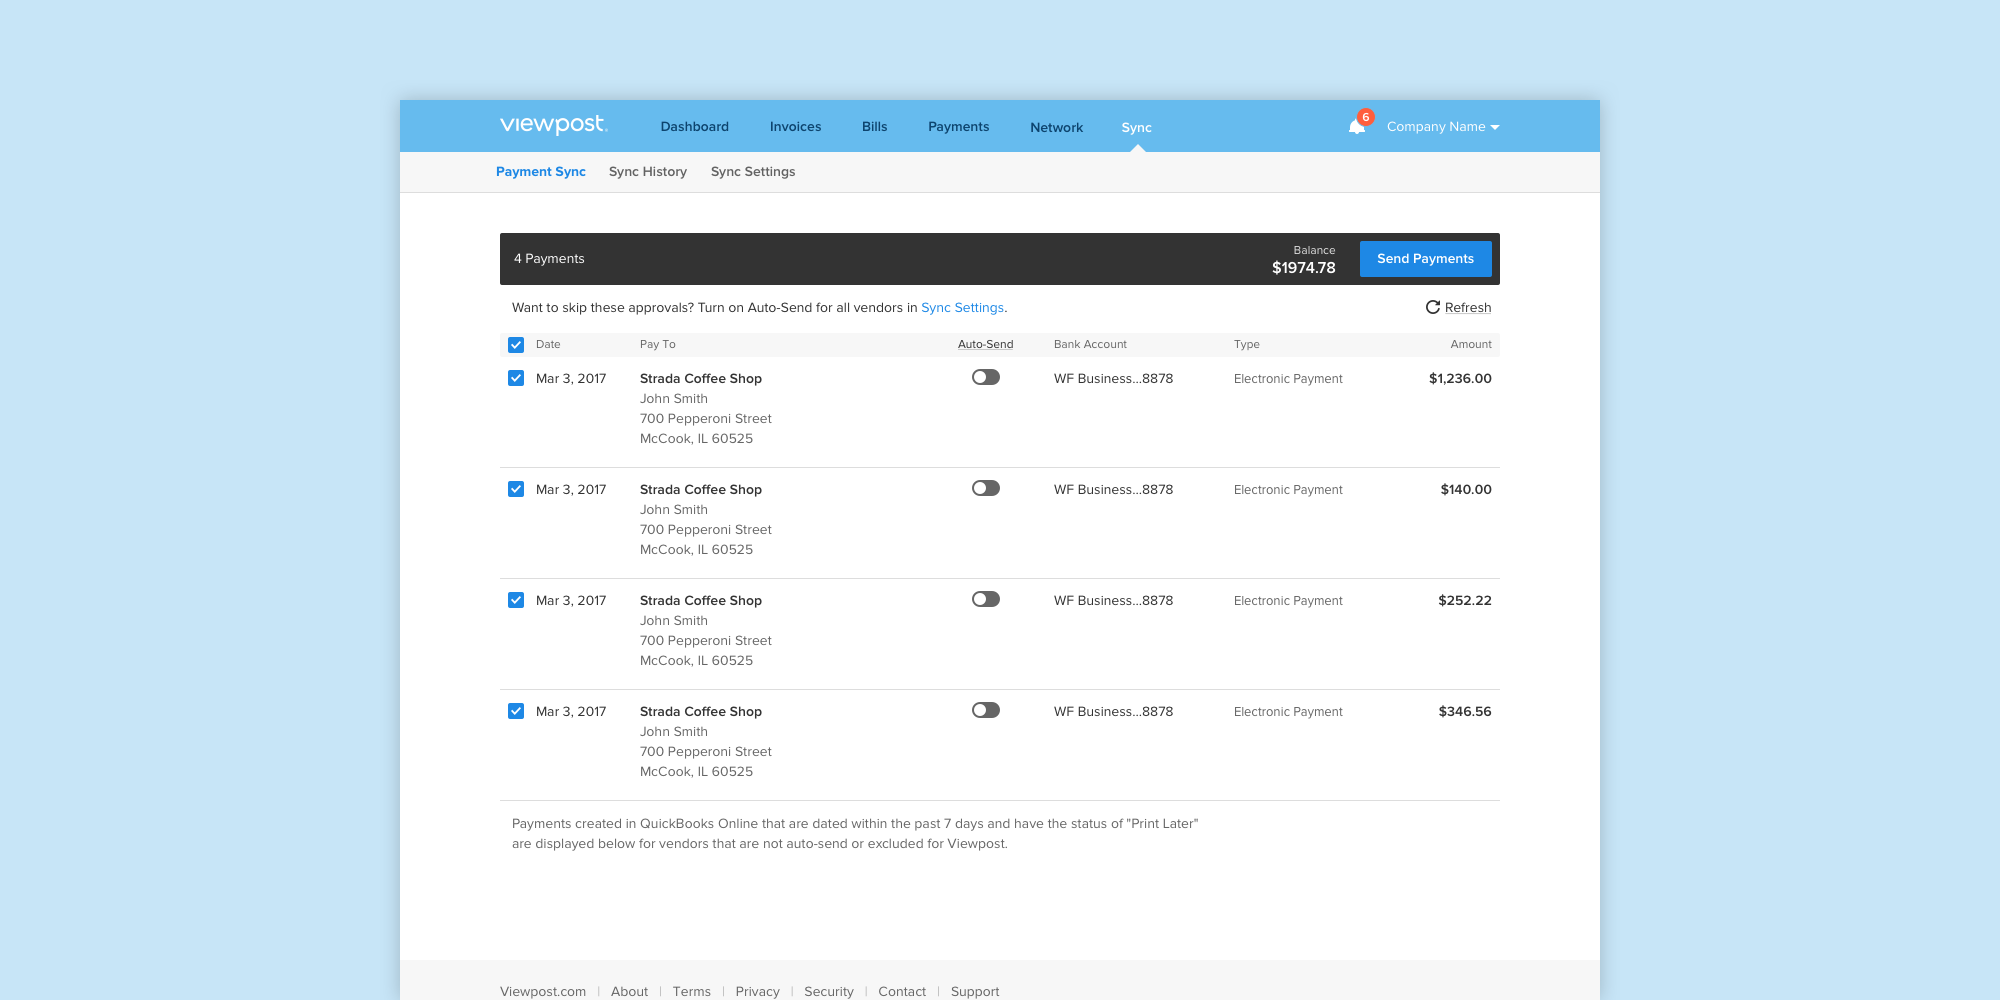Uncheck the $252.22 payment row checkbox

516,600
